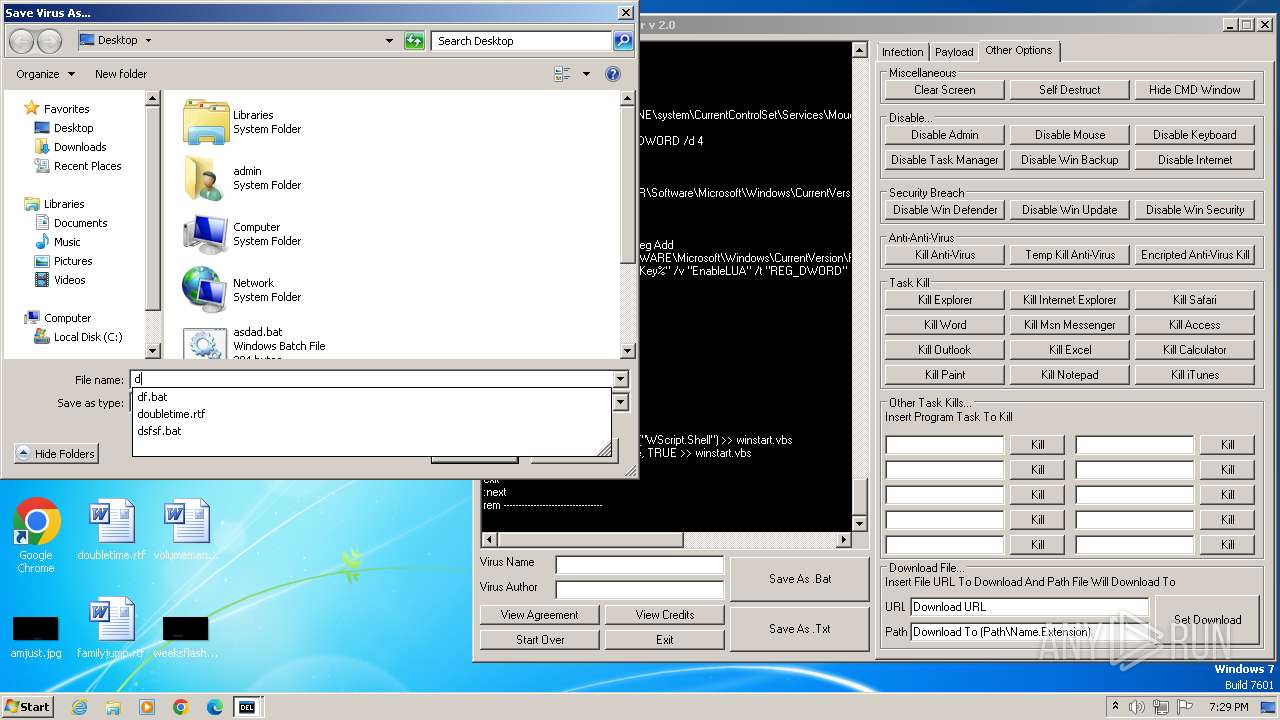Click Hide Folders in the save dialog

(x=56, y=453)
